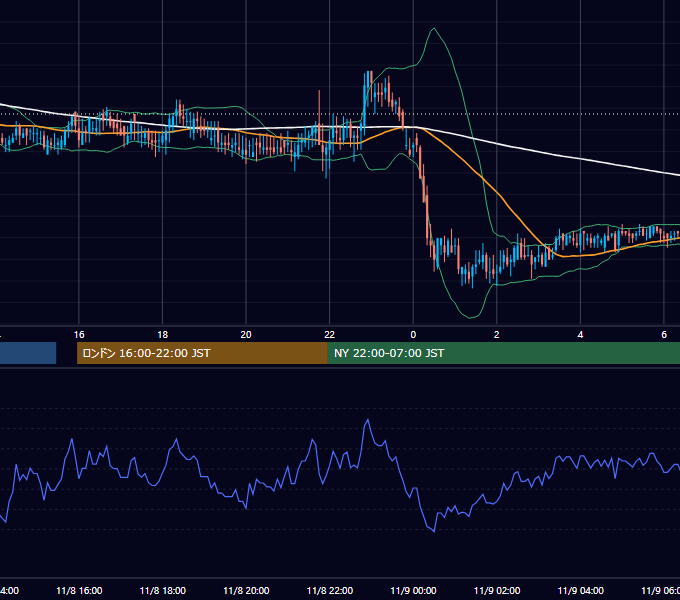Click the ロンドン 16:00-22:00 JST session bar
Image resolution: width=680 pixels, height=600 pixels.
[202, 353]
